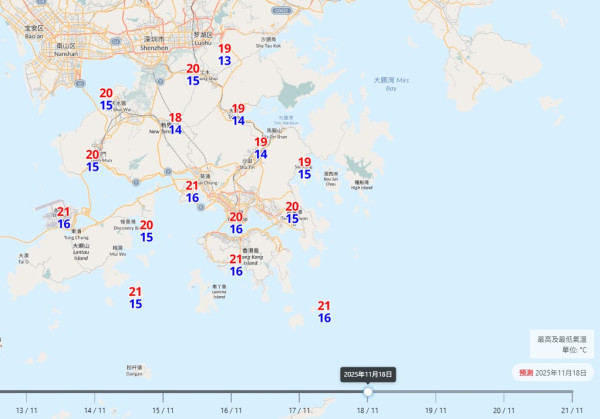Click the Mui Wo label
The width and height of the screenshot is (600, 419).
coord(118,251)
